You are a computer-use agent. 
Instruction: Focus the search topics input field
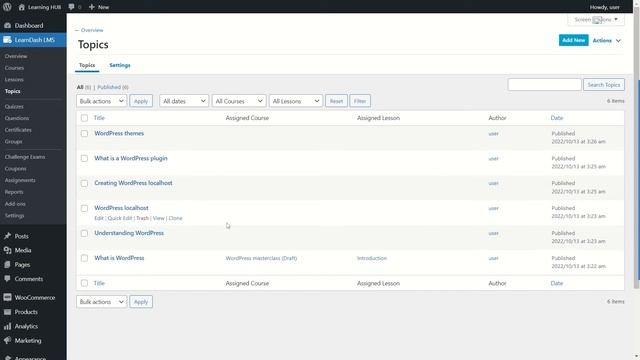pos(544,85)
